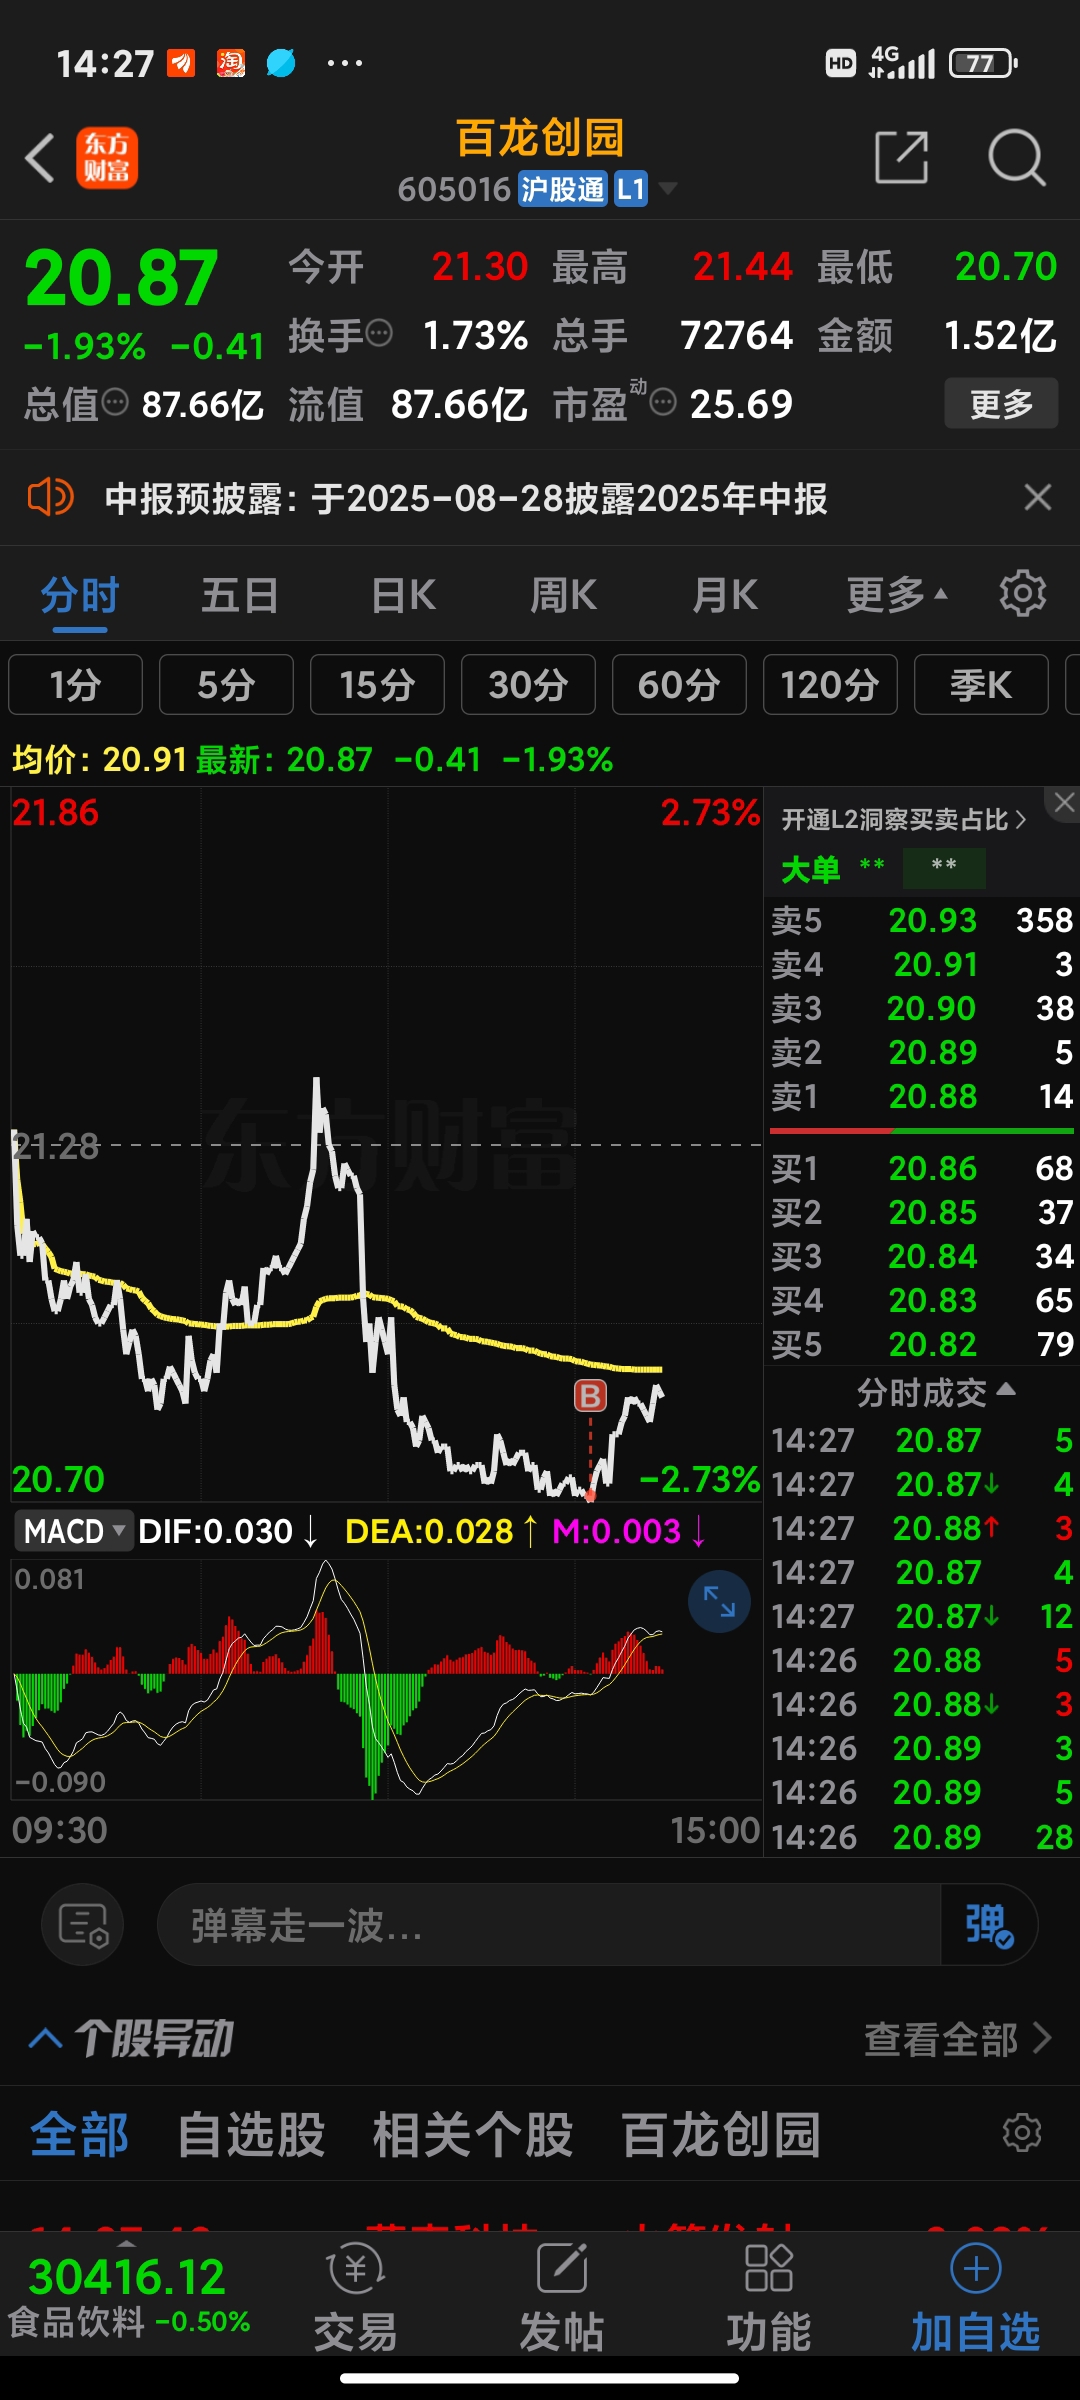This screenshot has height=2400, width=1080.
Task: Collapse the 个股异动 section
Action: (x=45, y=2038)
